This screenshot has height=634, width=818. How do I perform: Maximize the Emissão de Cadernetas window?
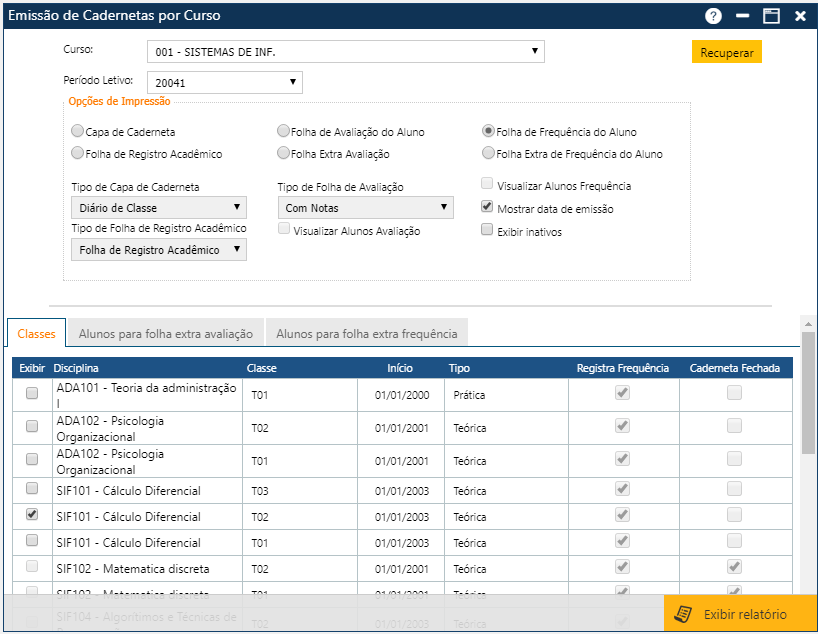click(x=771, y=16)
